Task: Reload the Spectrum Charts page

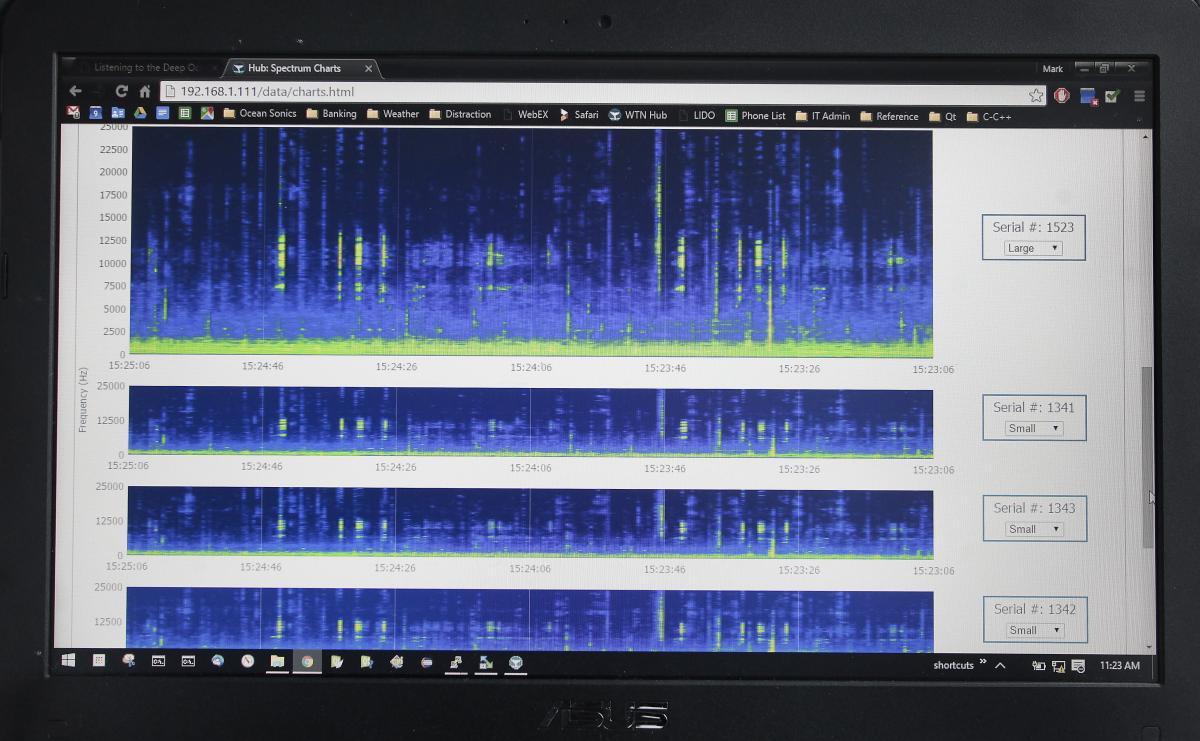Action: [x=121, y=91]
